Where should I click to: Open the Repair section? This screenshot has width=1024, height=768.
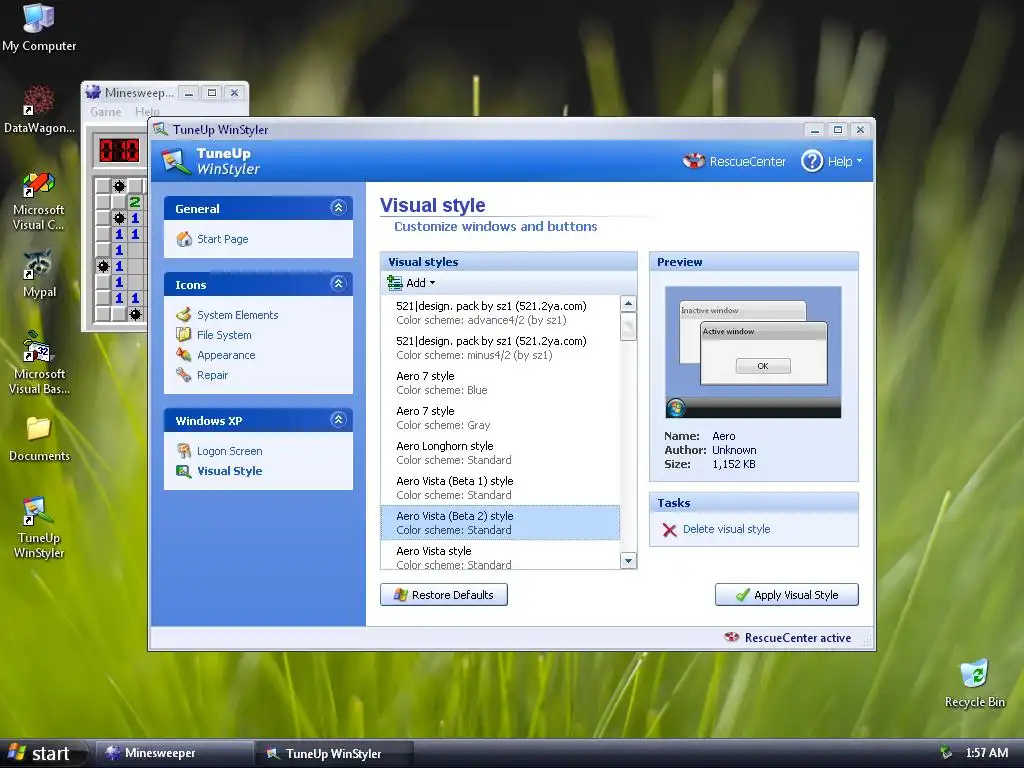pyautogui.click(x=212, y=376)
